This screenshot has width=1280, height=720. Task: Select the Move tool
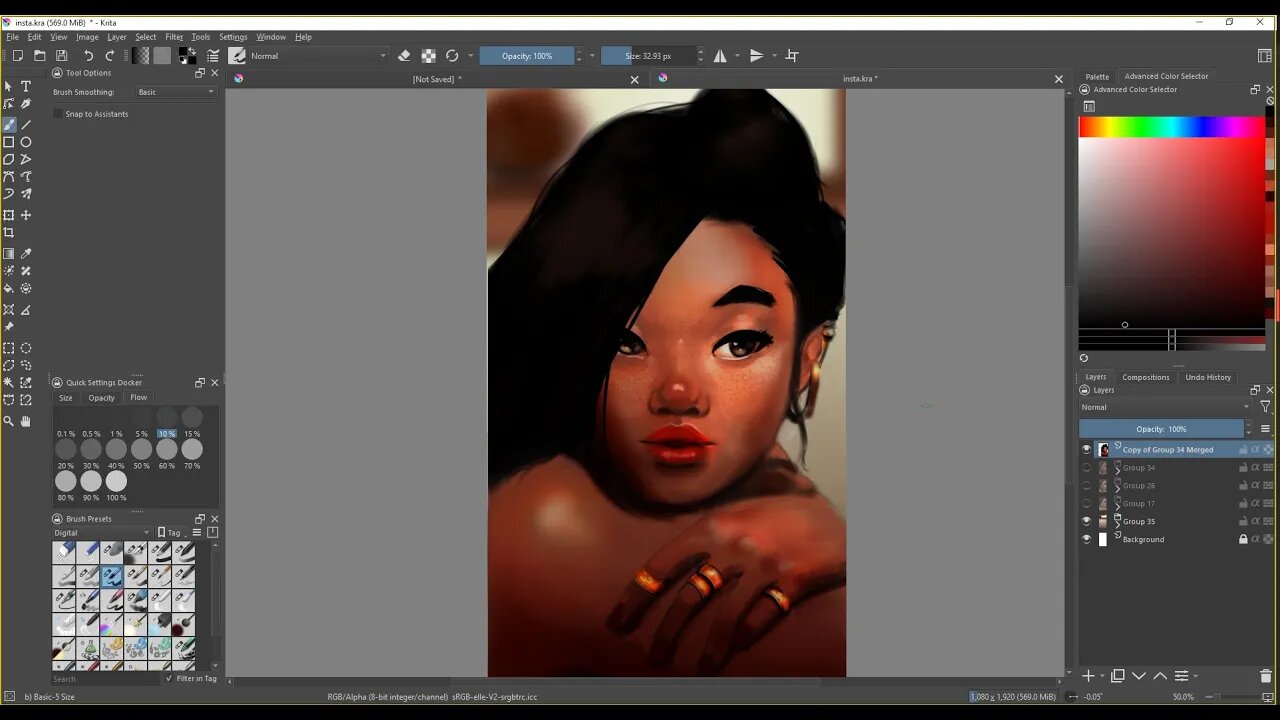(x=26, y=215)
